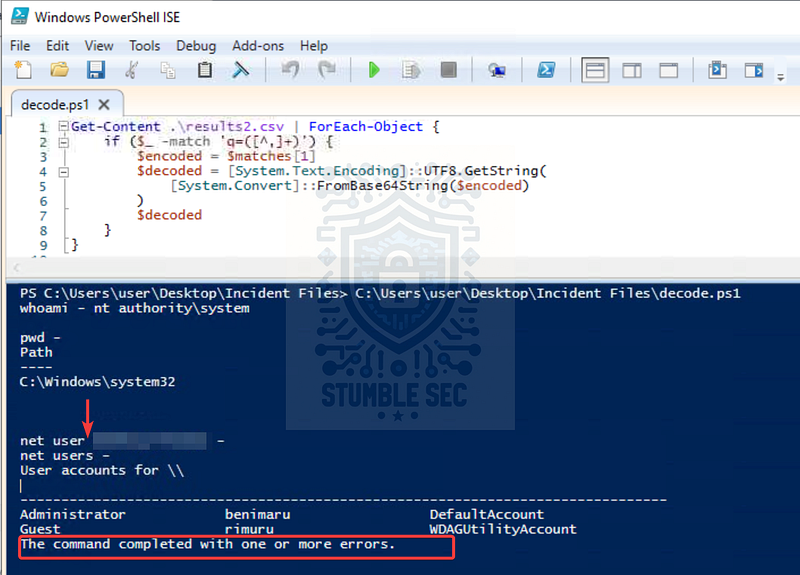Open the Help menu
The width and height of the screenshot is (800, 575).
[x=314, y=46]
